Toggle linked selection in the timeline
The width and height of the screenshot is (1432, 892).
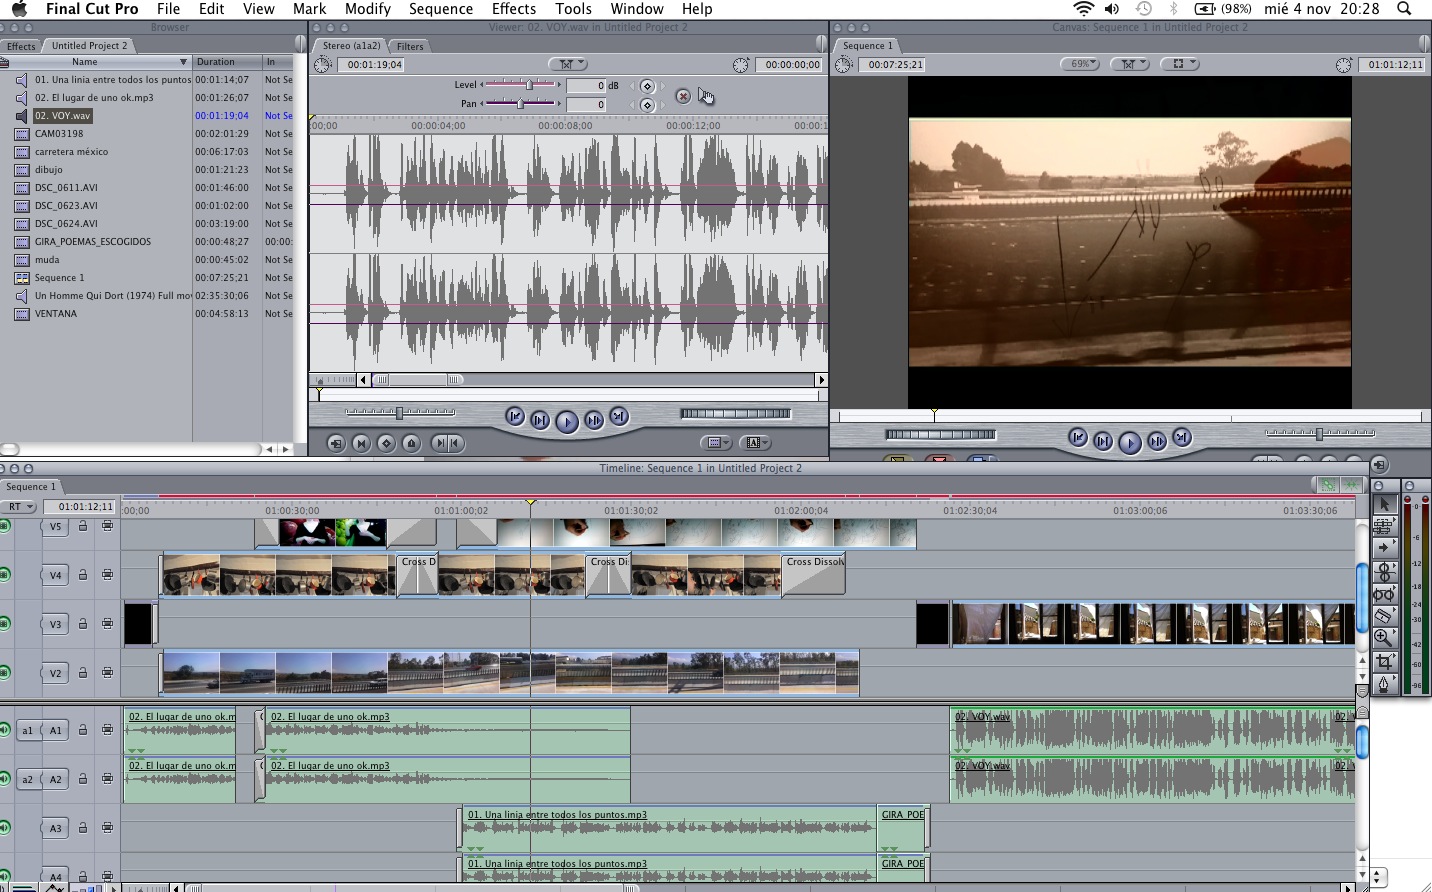click(1328, 485)
